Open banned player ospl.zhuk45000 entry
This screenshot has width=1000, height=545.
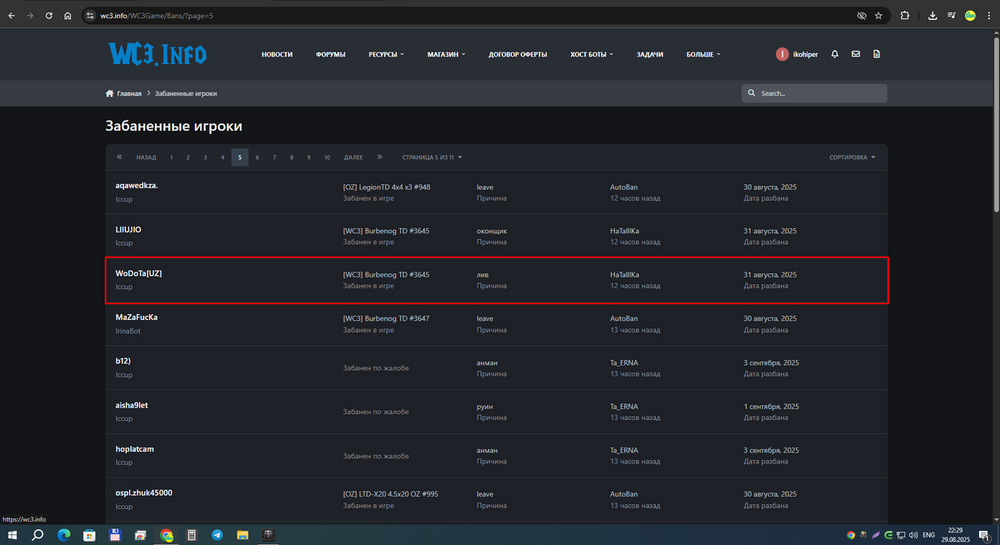143,493
